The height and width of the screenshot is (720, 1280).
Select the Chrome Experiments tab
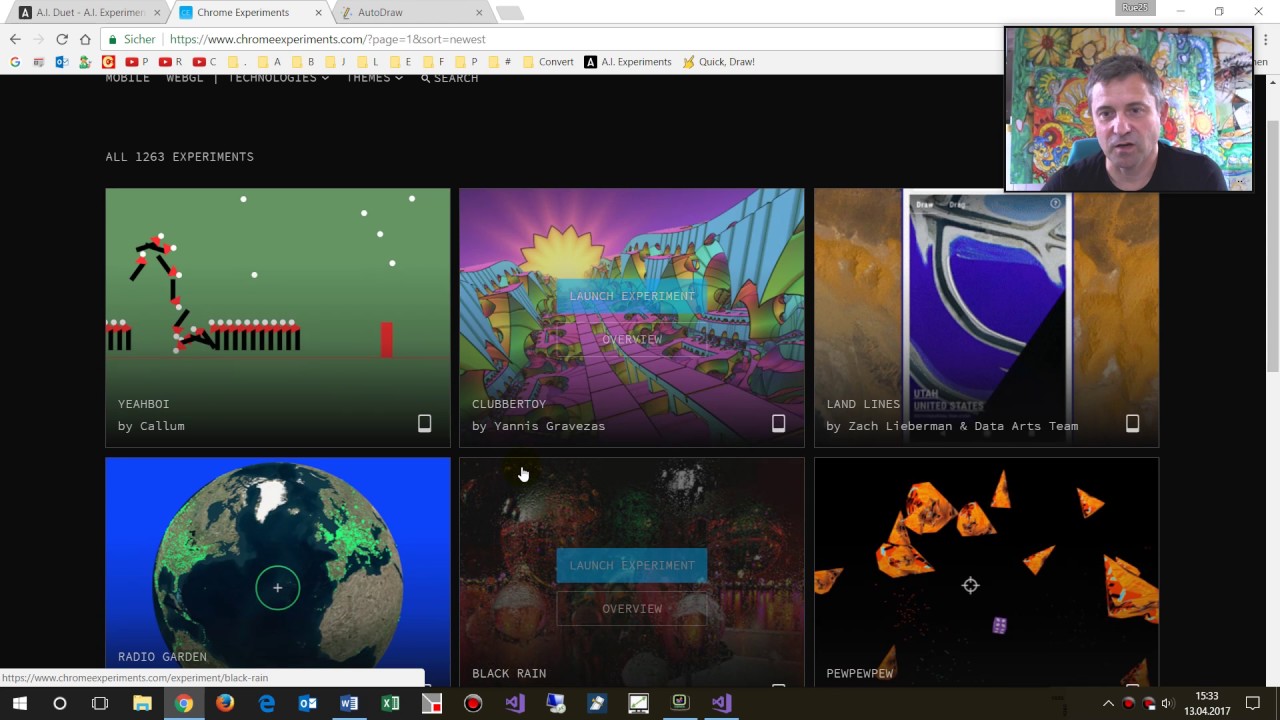250,13
